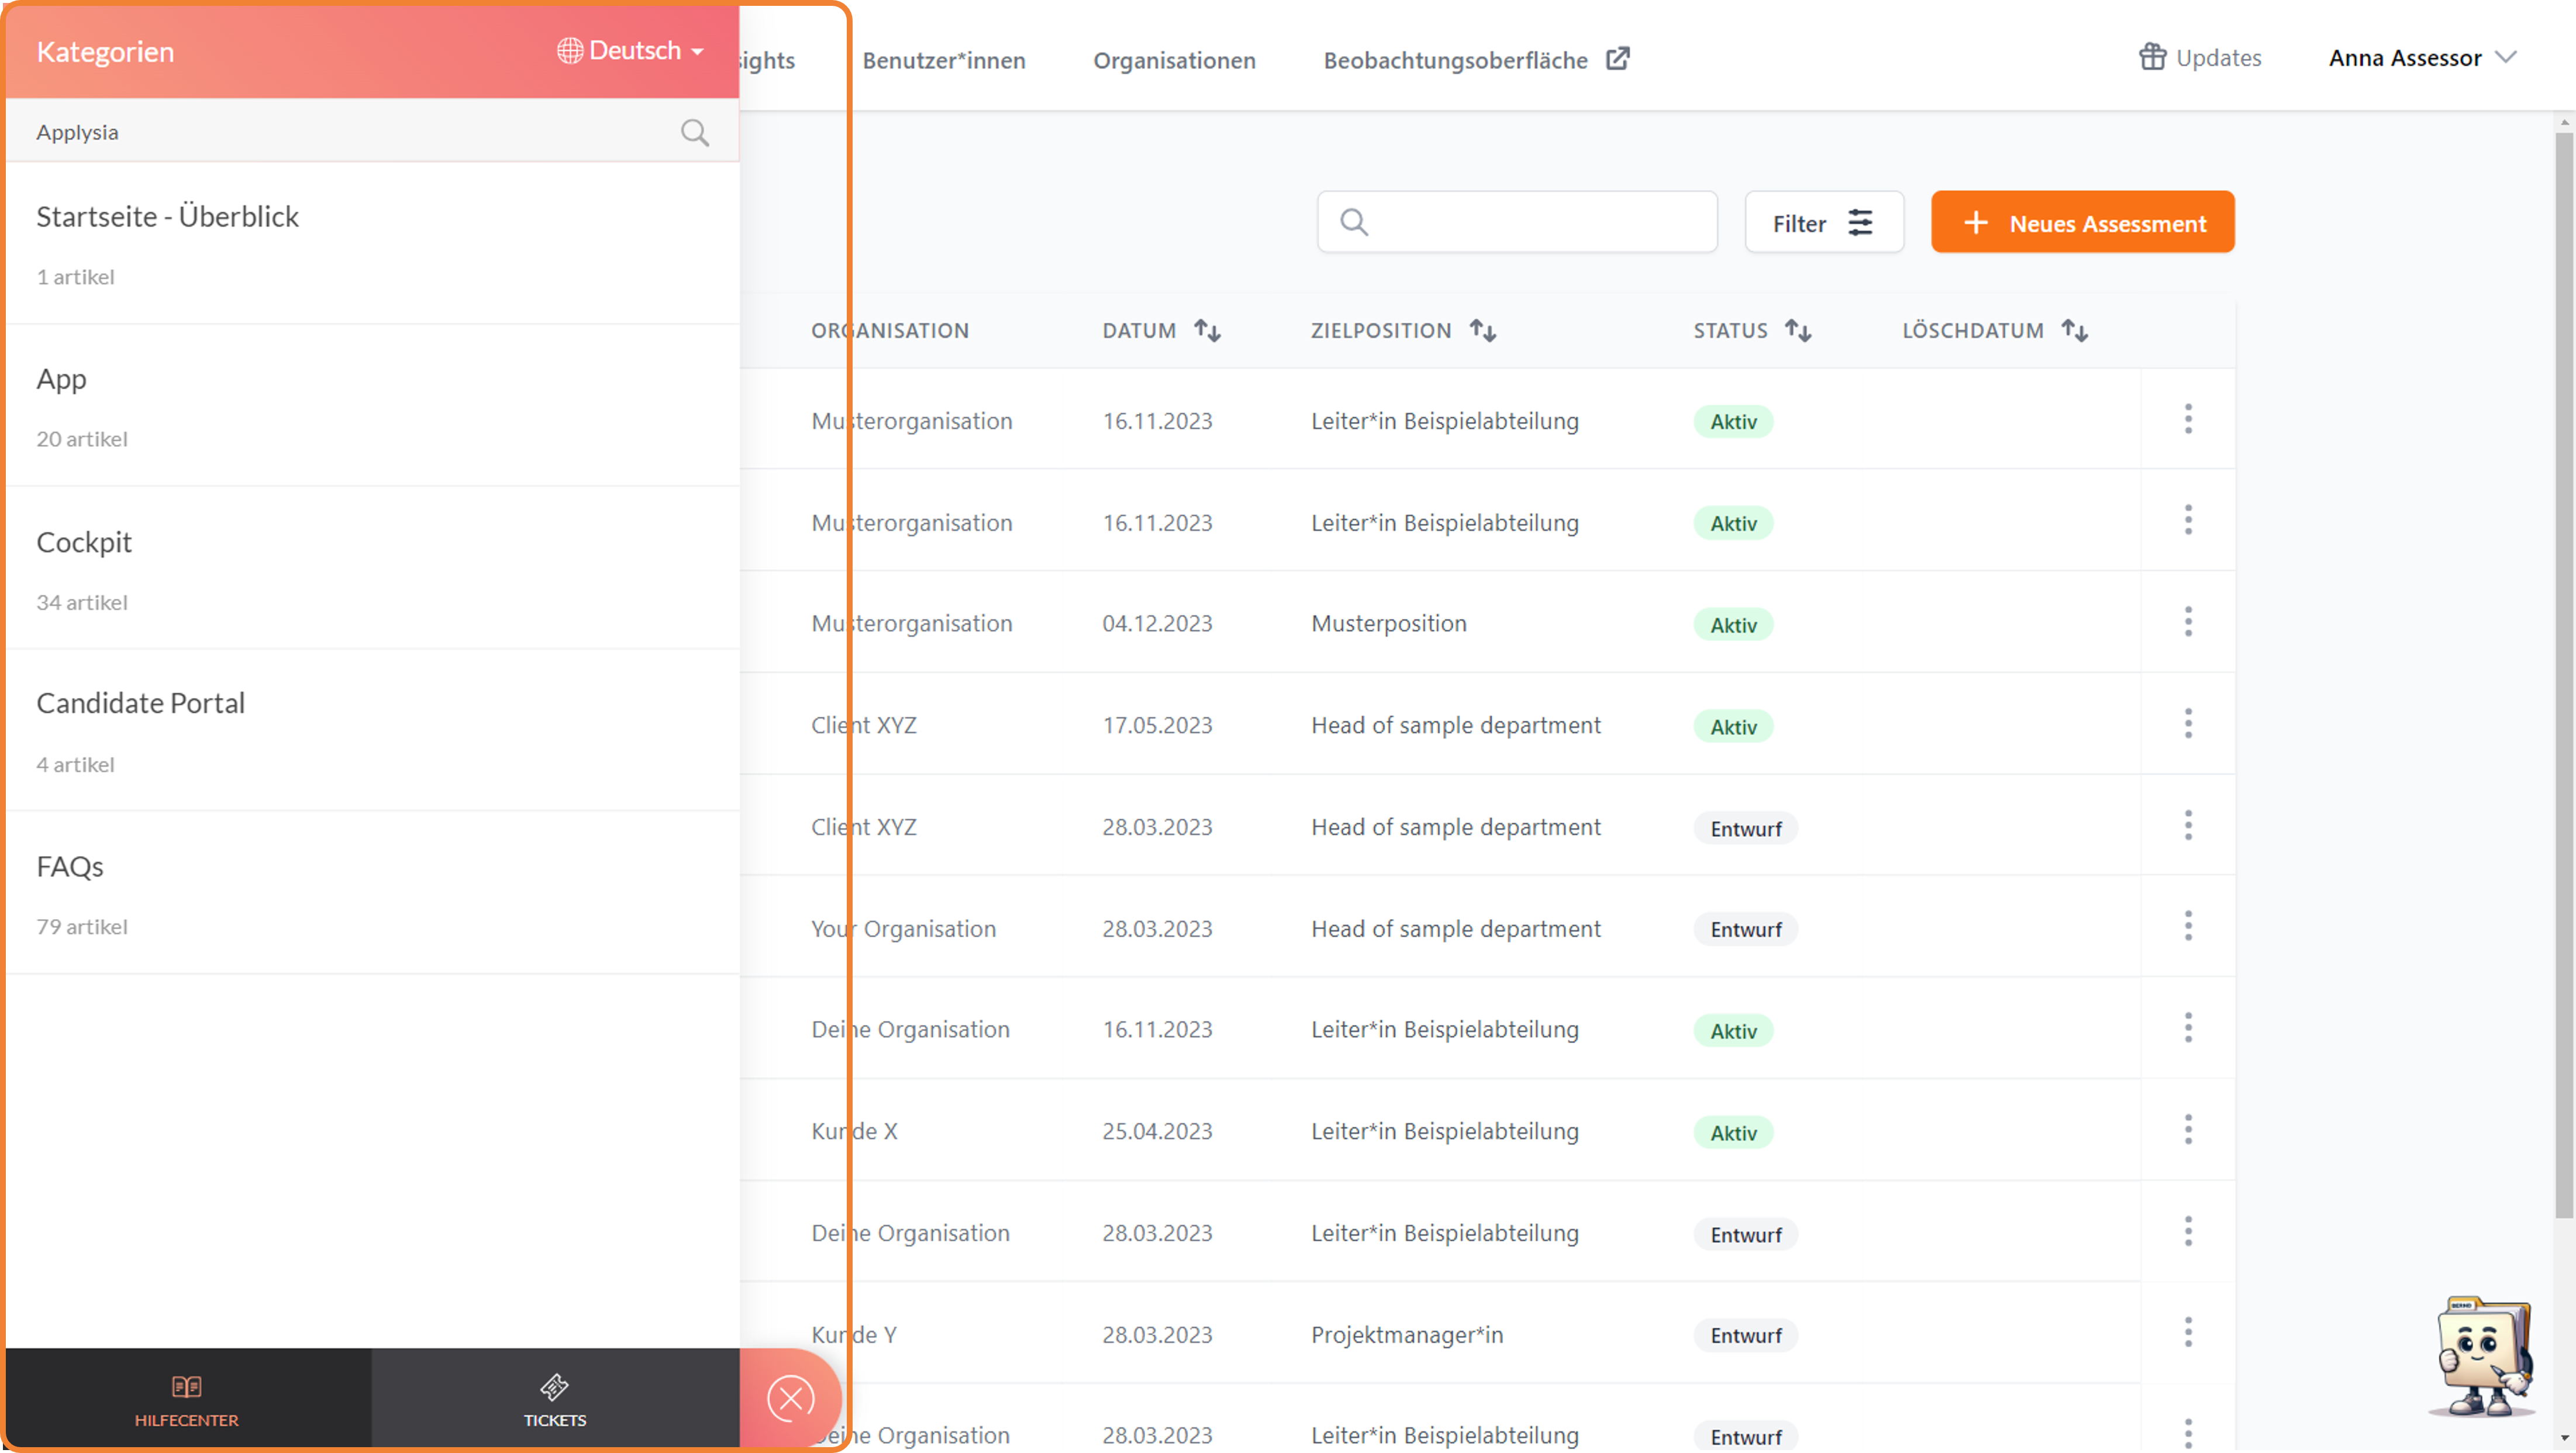Click the Entwurf badge in Your Organisation row
This screenshot has height=1453, width=2576.
[1745, 930]
